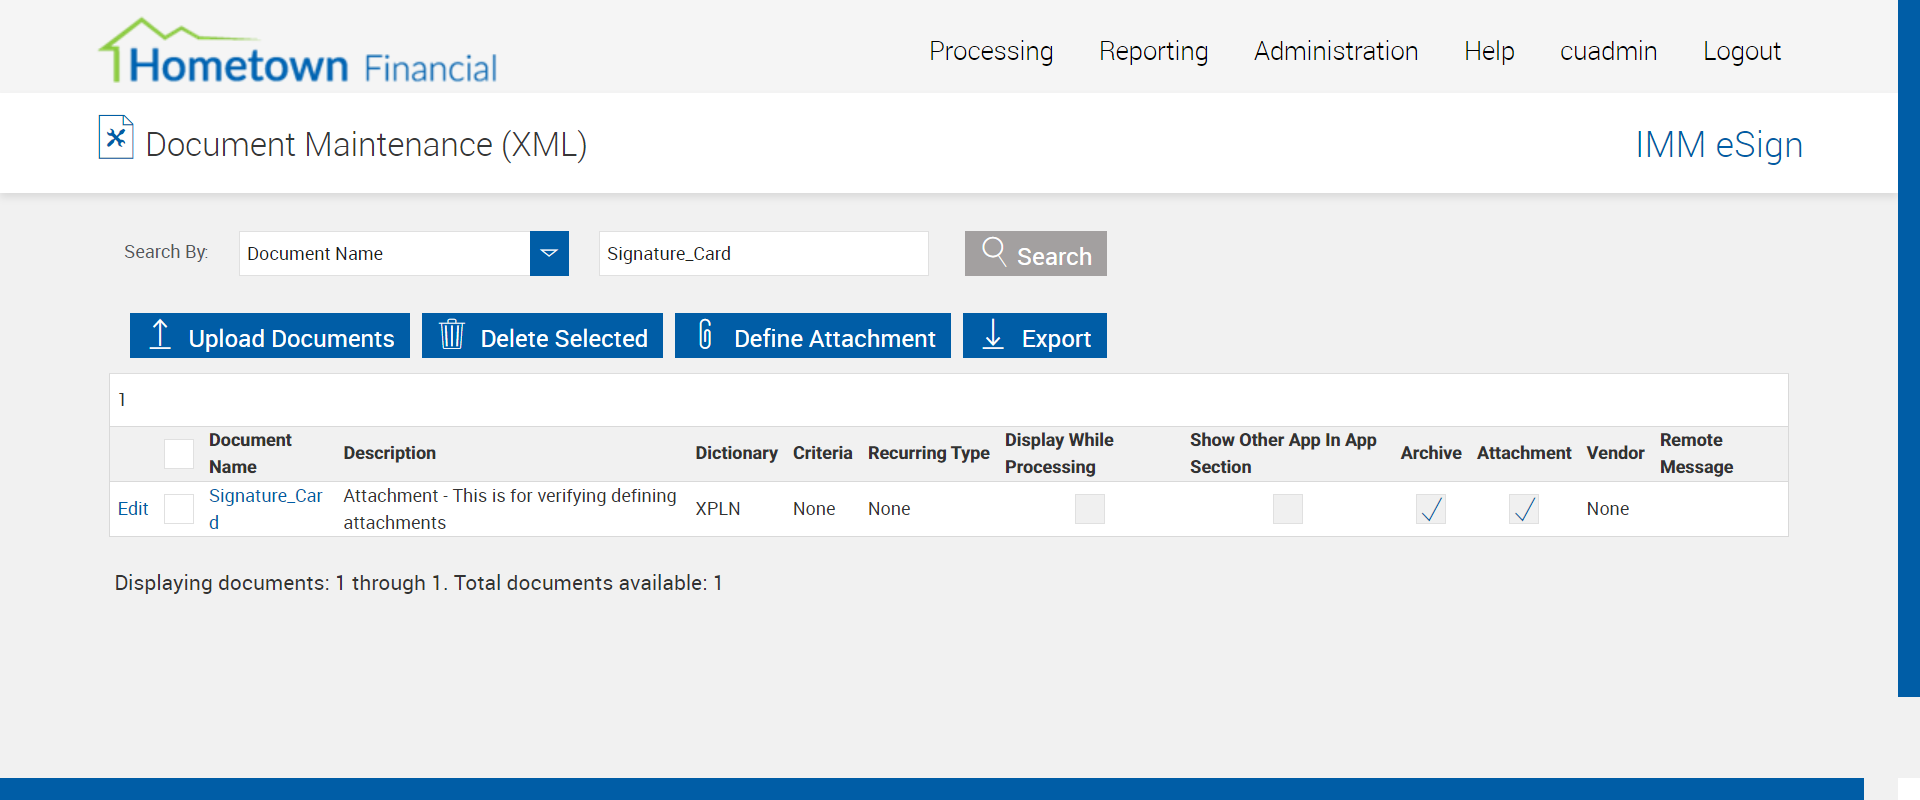Image resolution: width=1920 pixels, height=800 pixels.
Task: Click the upload arrow icon
Action: (160, 335)
